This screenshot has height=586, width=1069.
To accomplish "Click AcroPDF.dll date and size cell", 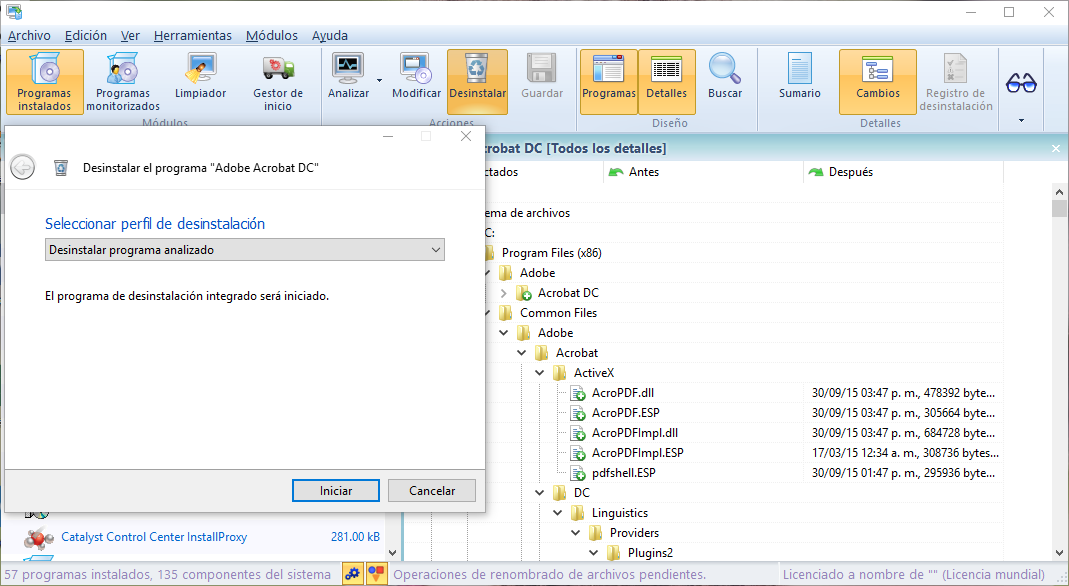I will tap(903, 393).
